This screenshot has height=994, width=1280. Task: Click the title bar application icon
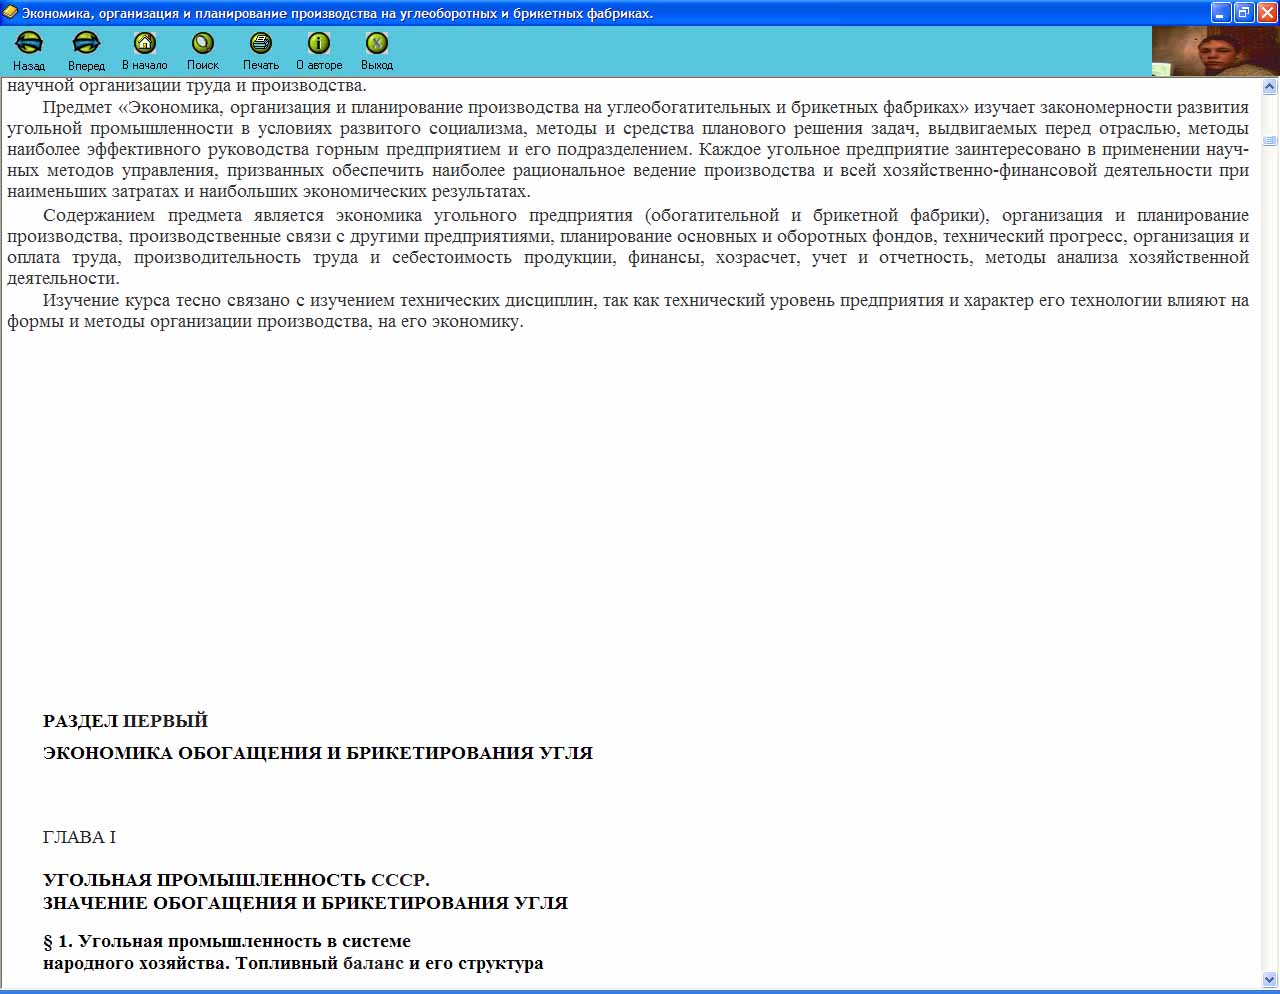coord(10,13)
